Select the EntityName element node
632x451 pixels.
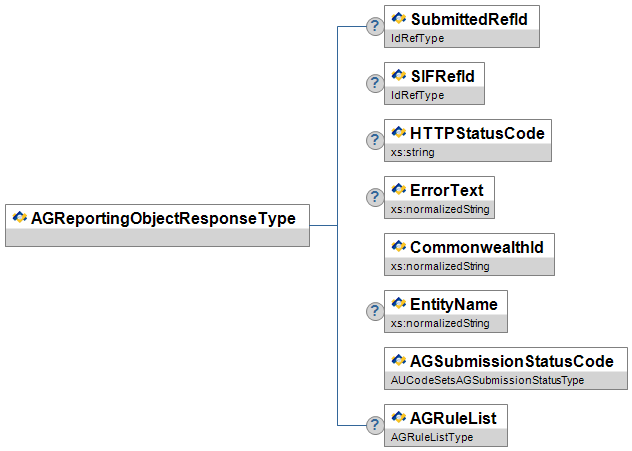tap(453, 304)
